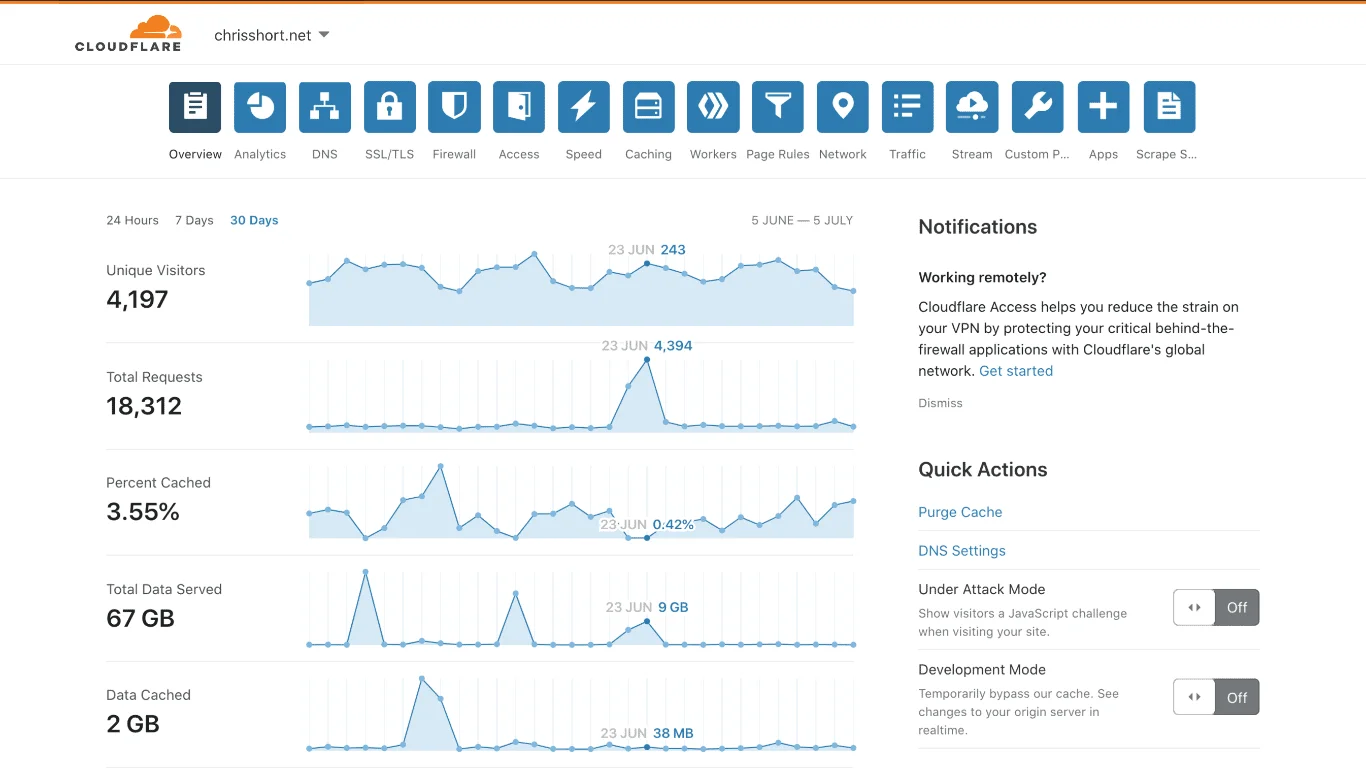Open the Firewall shield icon
The image size is (1366, 769).
tap(454, 107)
